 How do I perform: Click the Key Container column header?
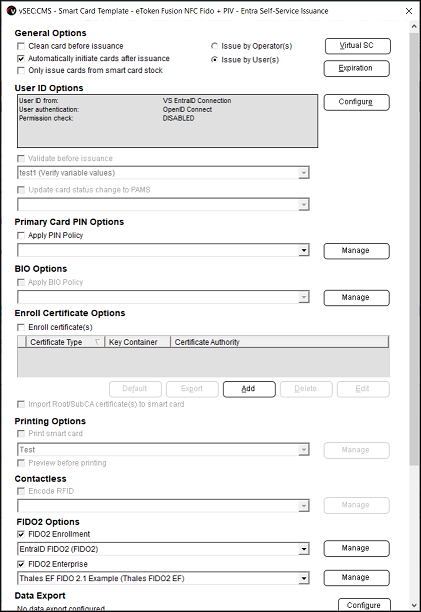tap(137, 342)
